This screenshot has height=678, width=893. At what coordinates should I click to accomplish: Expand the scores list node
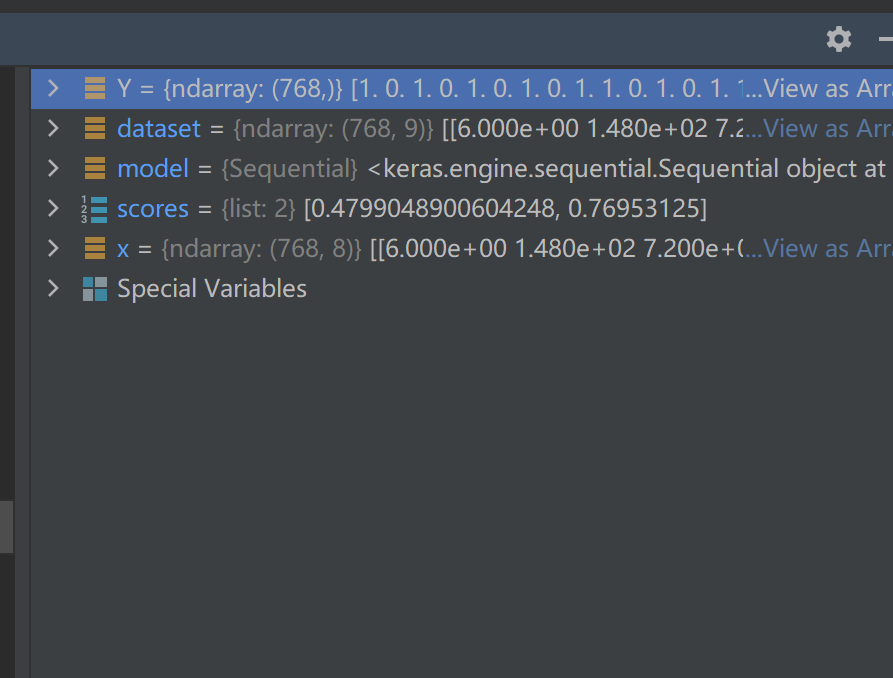54,208
